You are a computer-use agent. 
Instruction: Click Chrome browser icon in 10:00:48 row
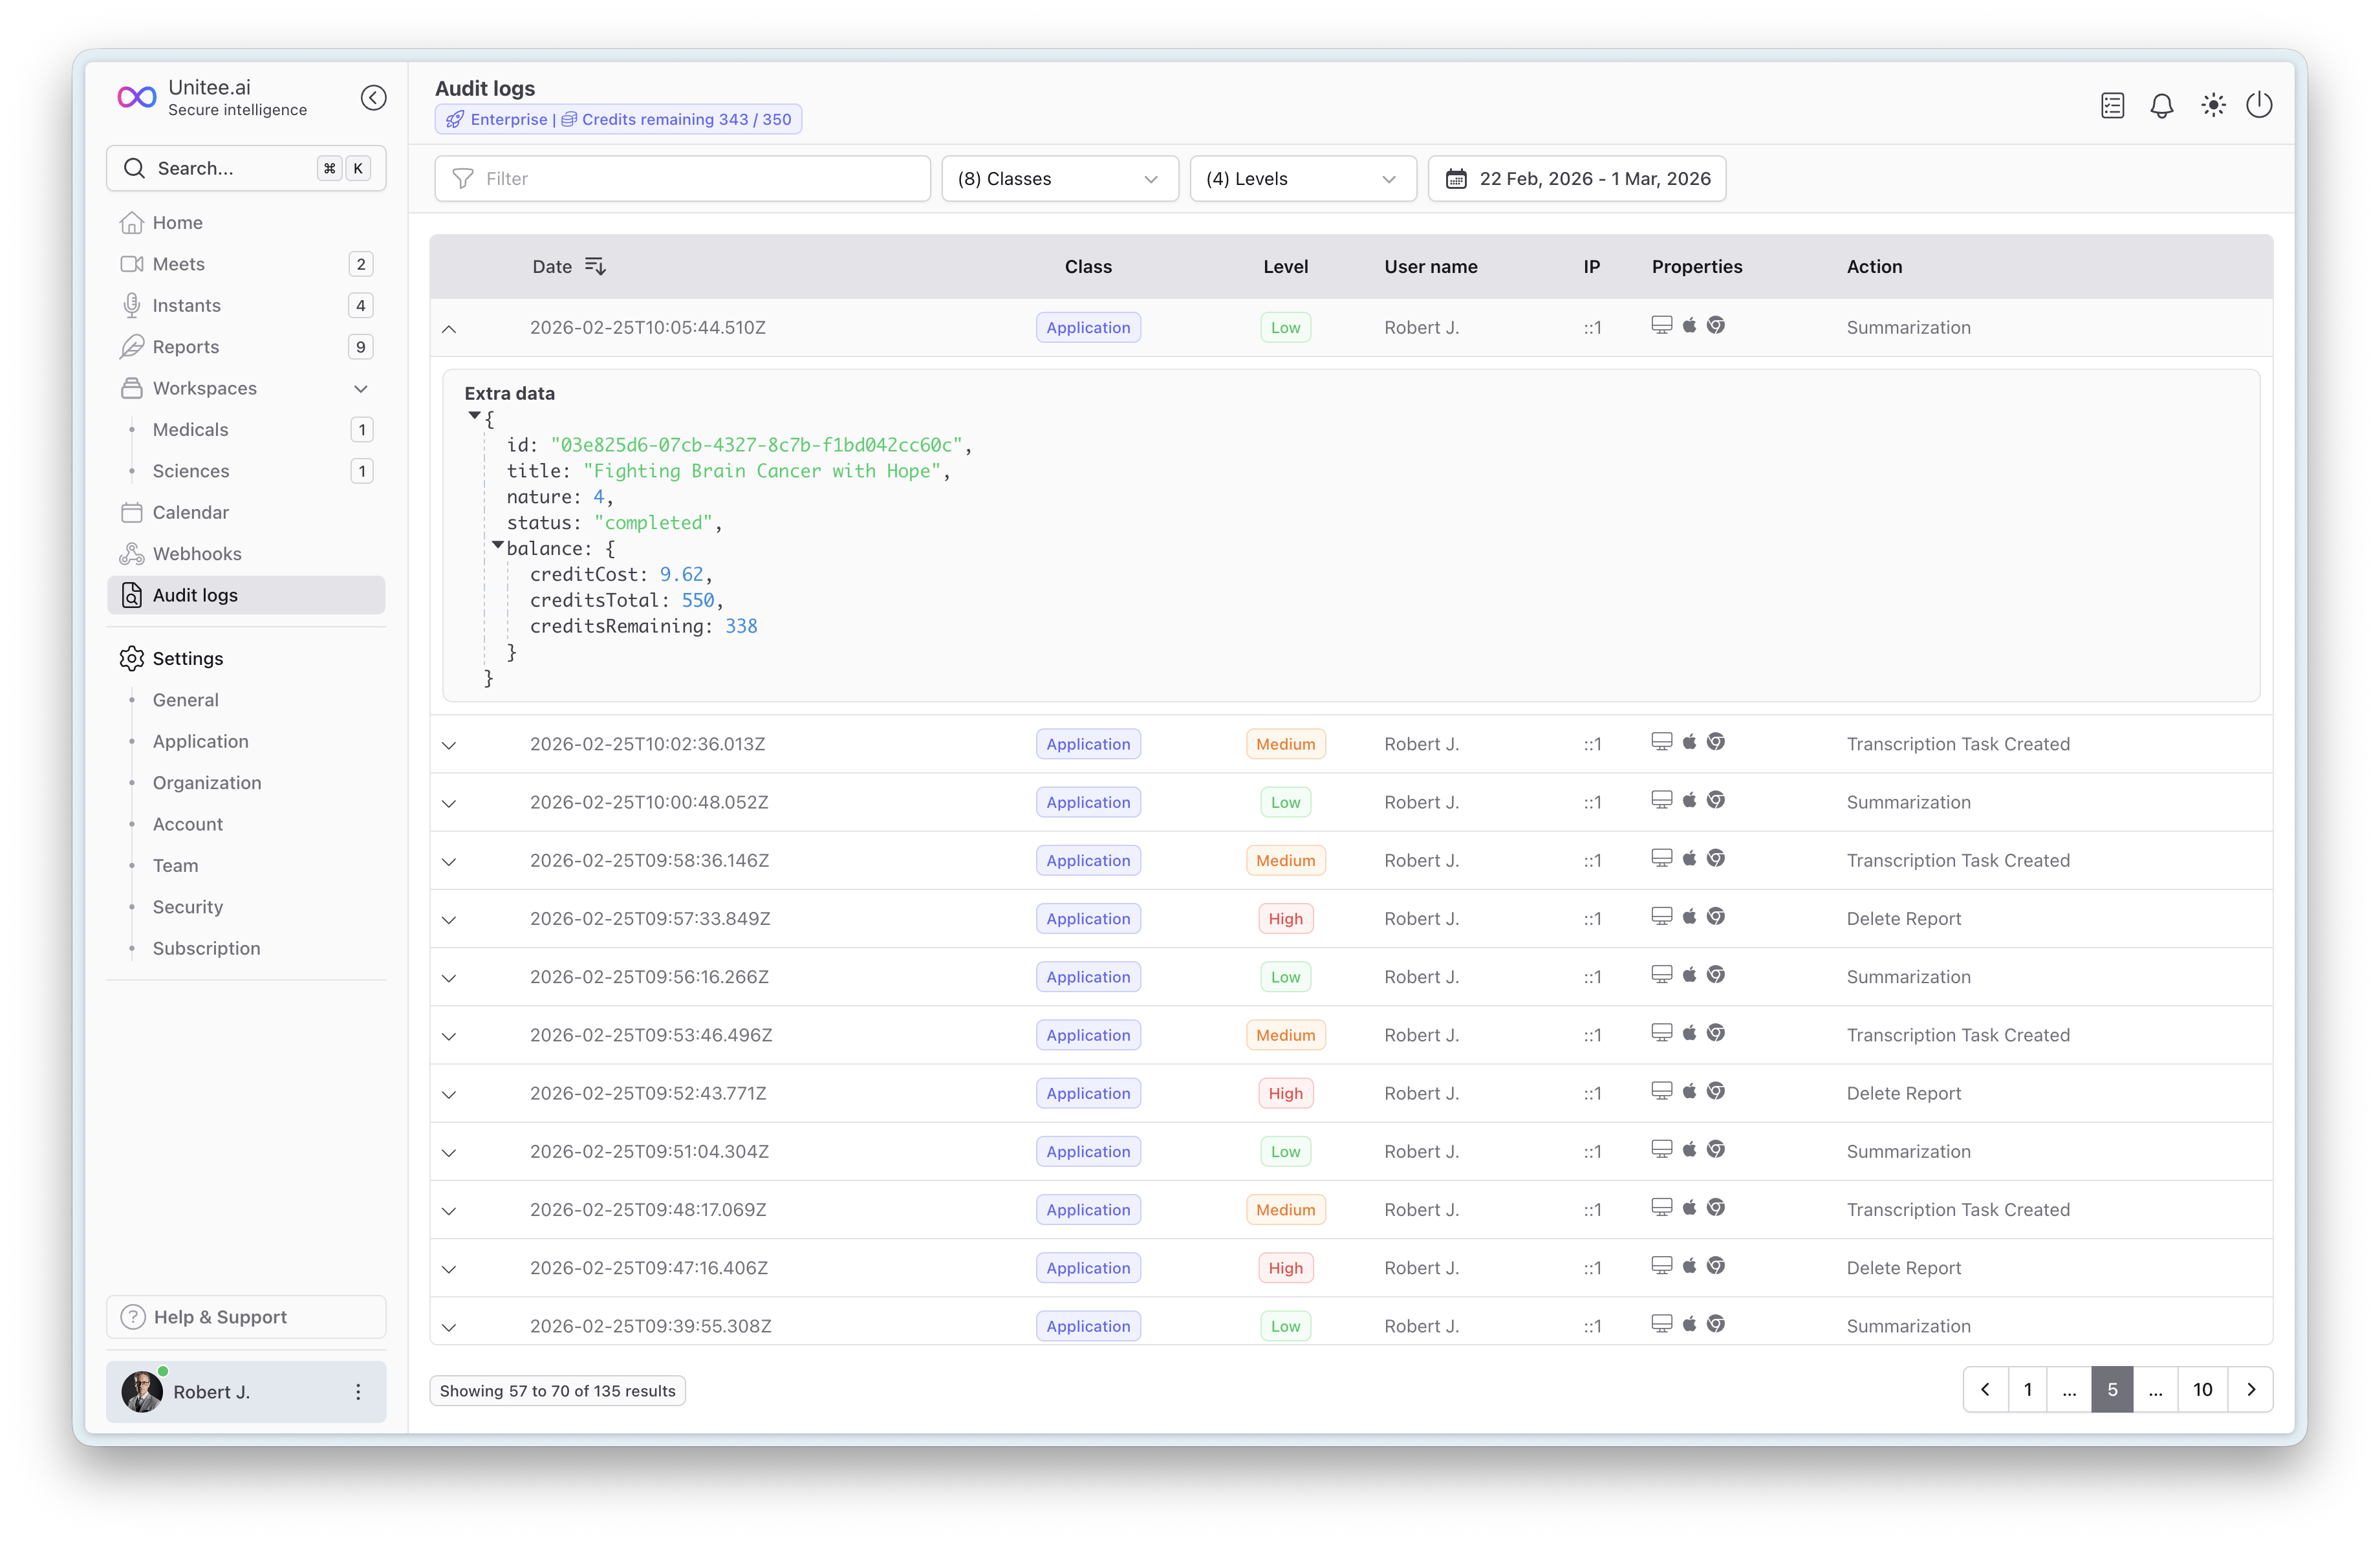1716,799
